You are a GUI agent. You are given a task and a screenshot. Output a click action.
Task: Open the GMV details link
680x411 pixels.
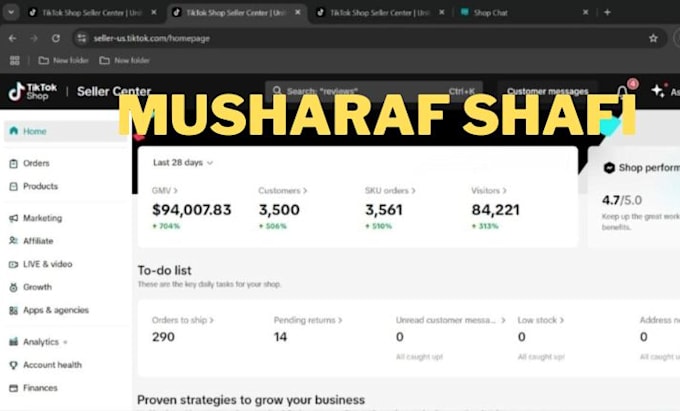click(x=164, y=190)
